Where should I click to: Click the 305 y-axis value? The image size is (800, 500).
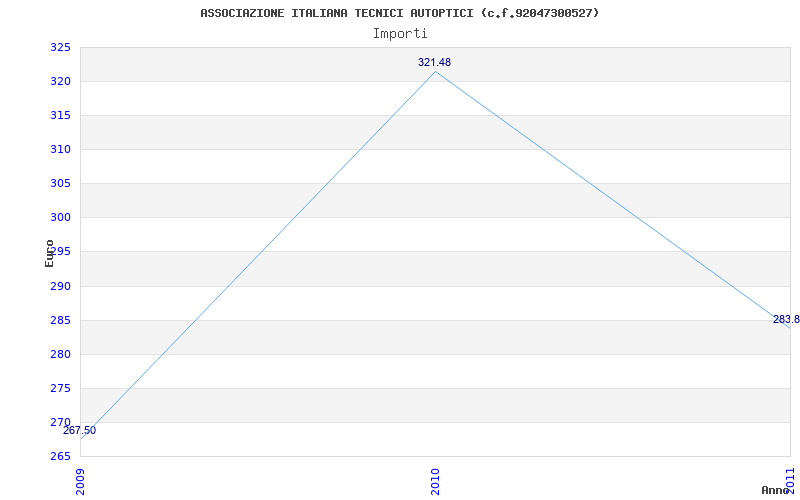point(60,184)
